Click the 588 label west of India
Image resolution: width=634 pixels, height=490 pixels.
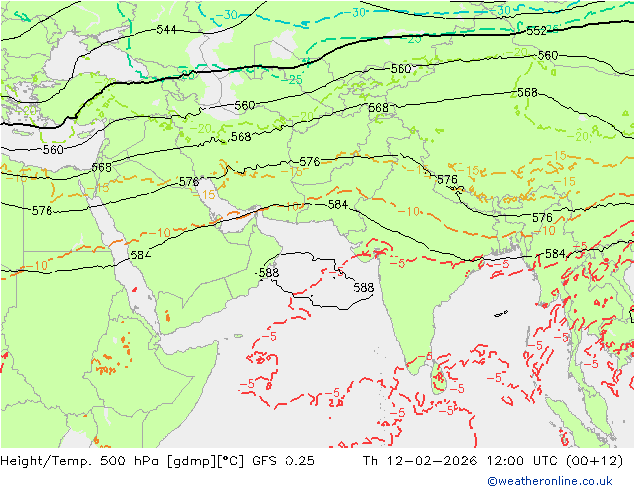(x=363, y=287)
